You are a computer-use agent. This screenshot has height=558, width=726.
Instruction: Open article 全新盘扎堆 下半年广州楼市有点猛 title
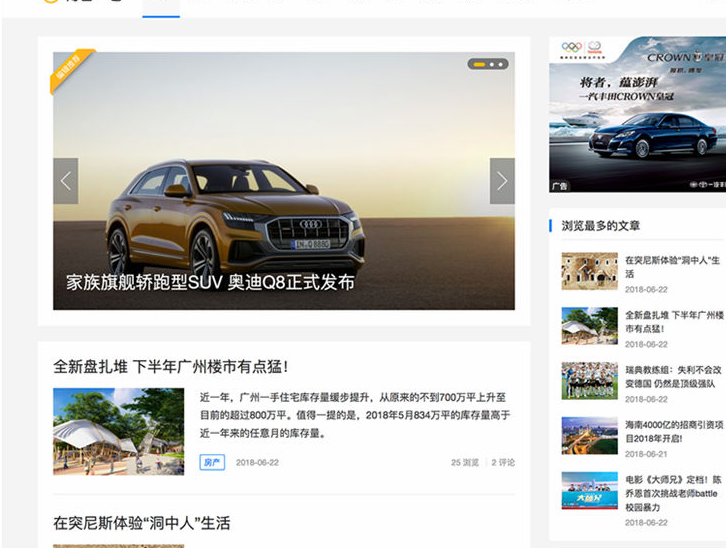click(171, 367)
